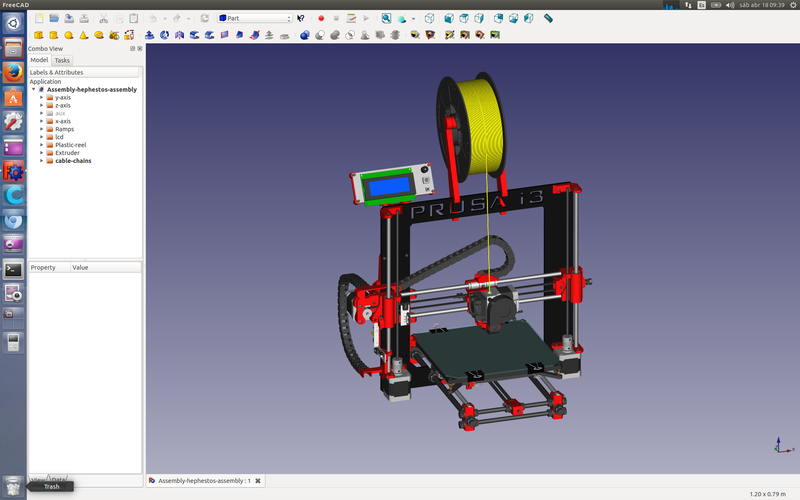Select the Assembly-hephestos-assembly : 1 document tab
The width and height of the screenshot is (800, 500).
click(203, 481)
